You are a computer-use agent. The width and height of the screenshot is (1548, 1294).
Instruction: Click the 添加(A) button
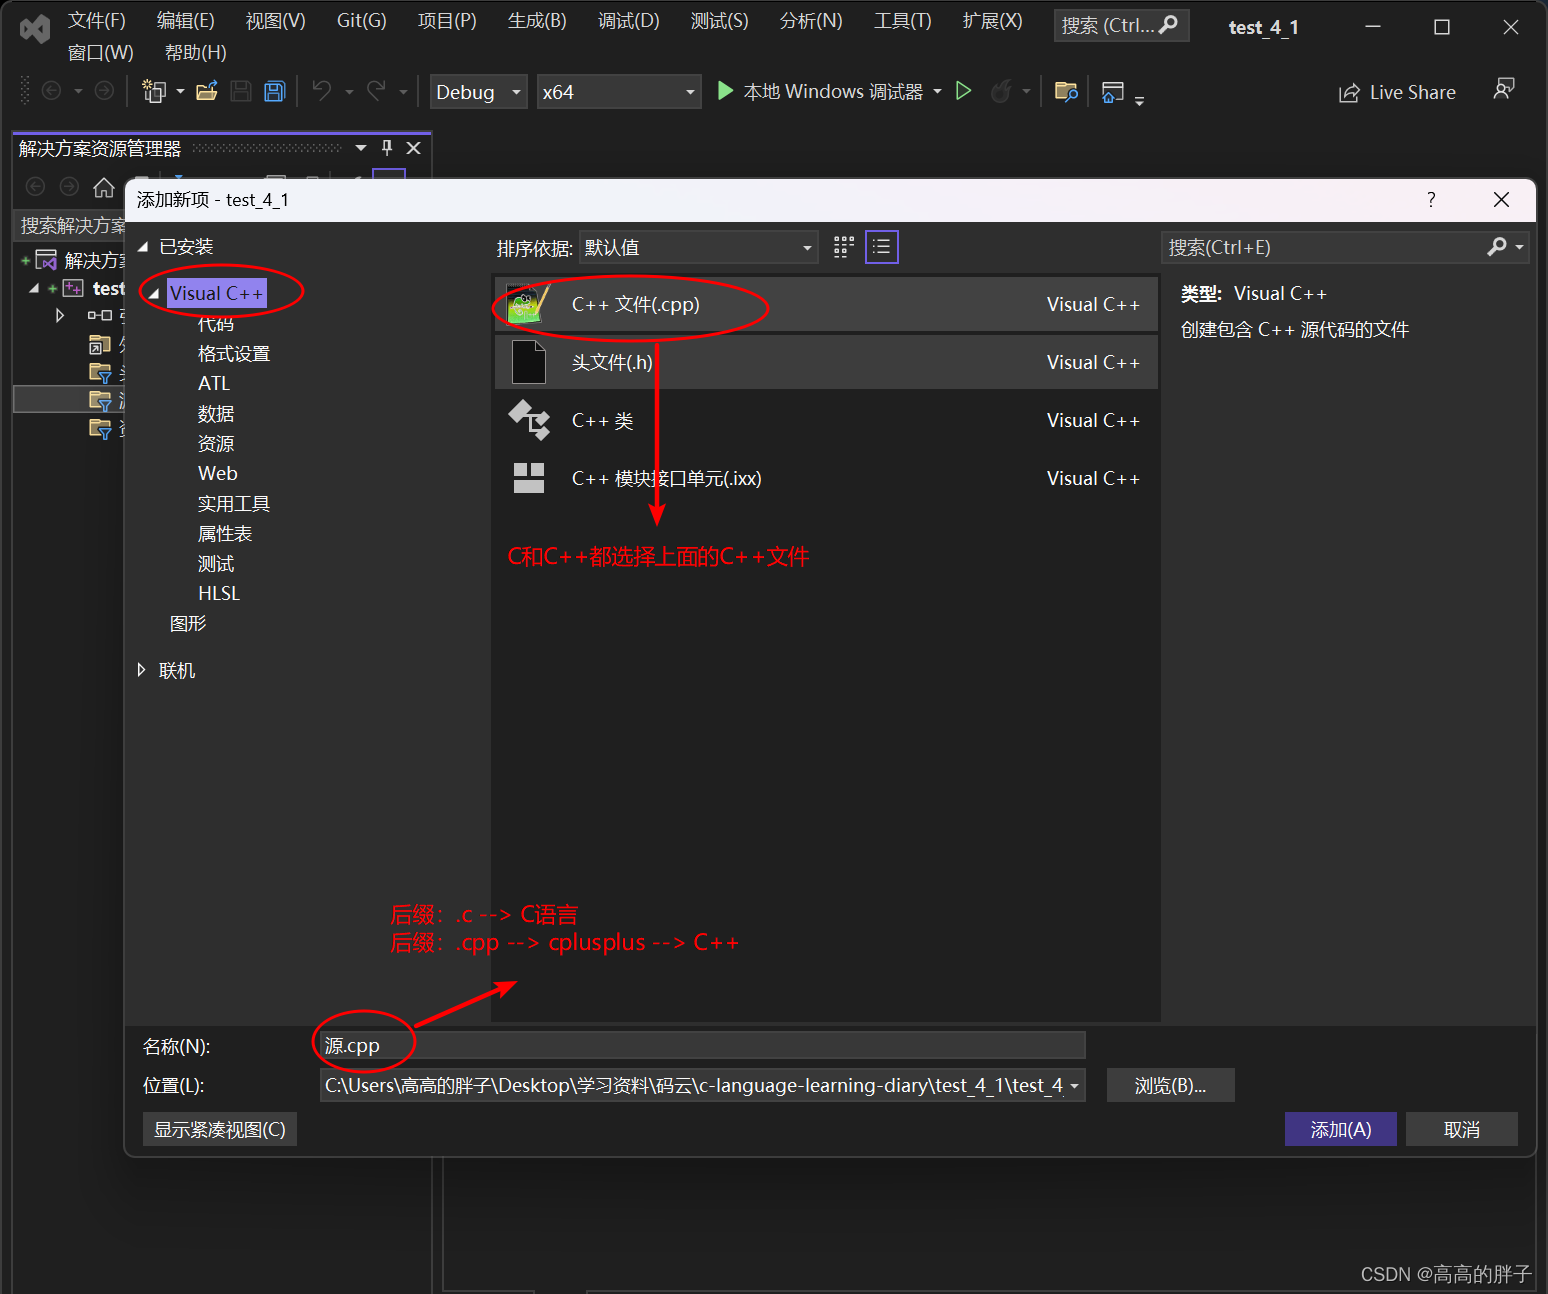pyautogui.click(x=1341, y=1129)
